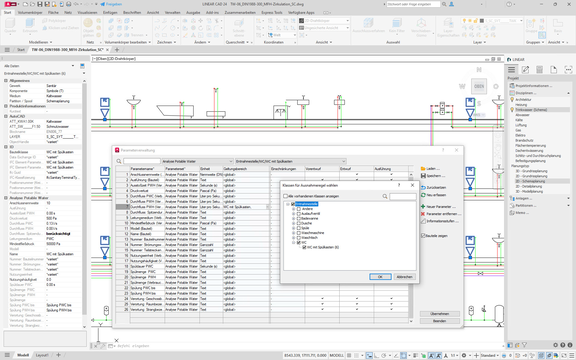The width and height of the screenshot is (576, 360).
Task: Check the Dusche checkbox
Action: pos(299,223)
